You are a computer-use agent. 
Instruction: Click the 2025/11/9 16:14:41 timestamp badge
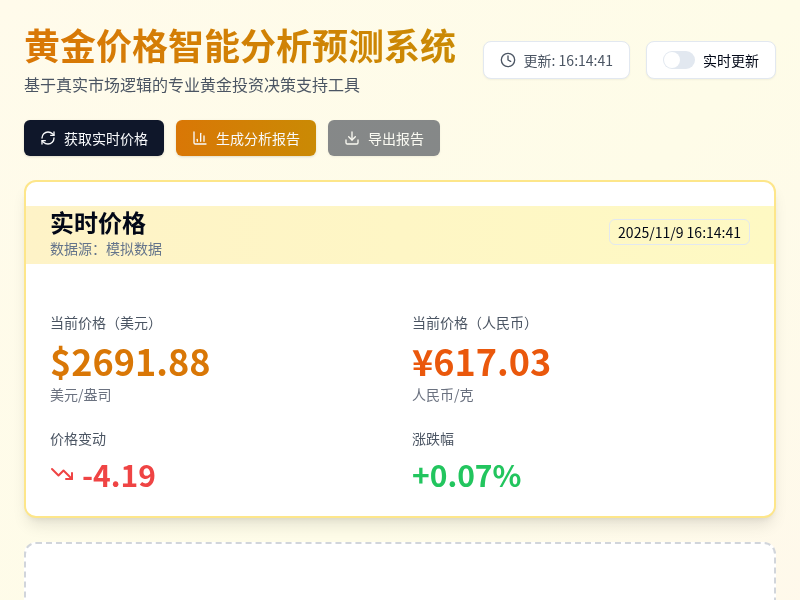coord(680,232)
